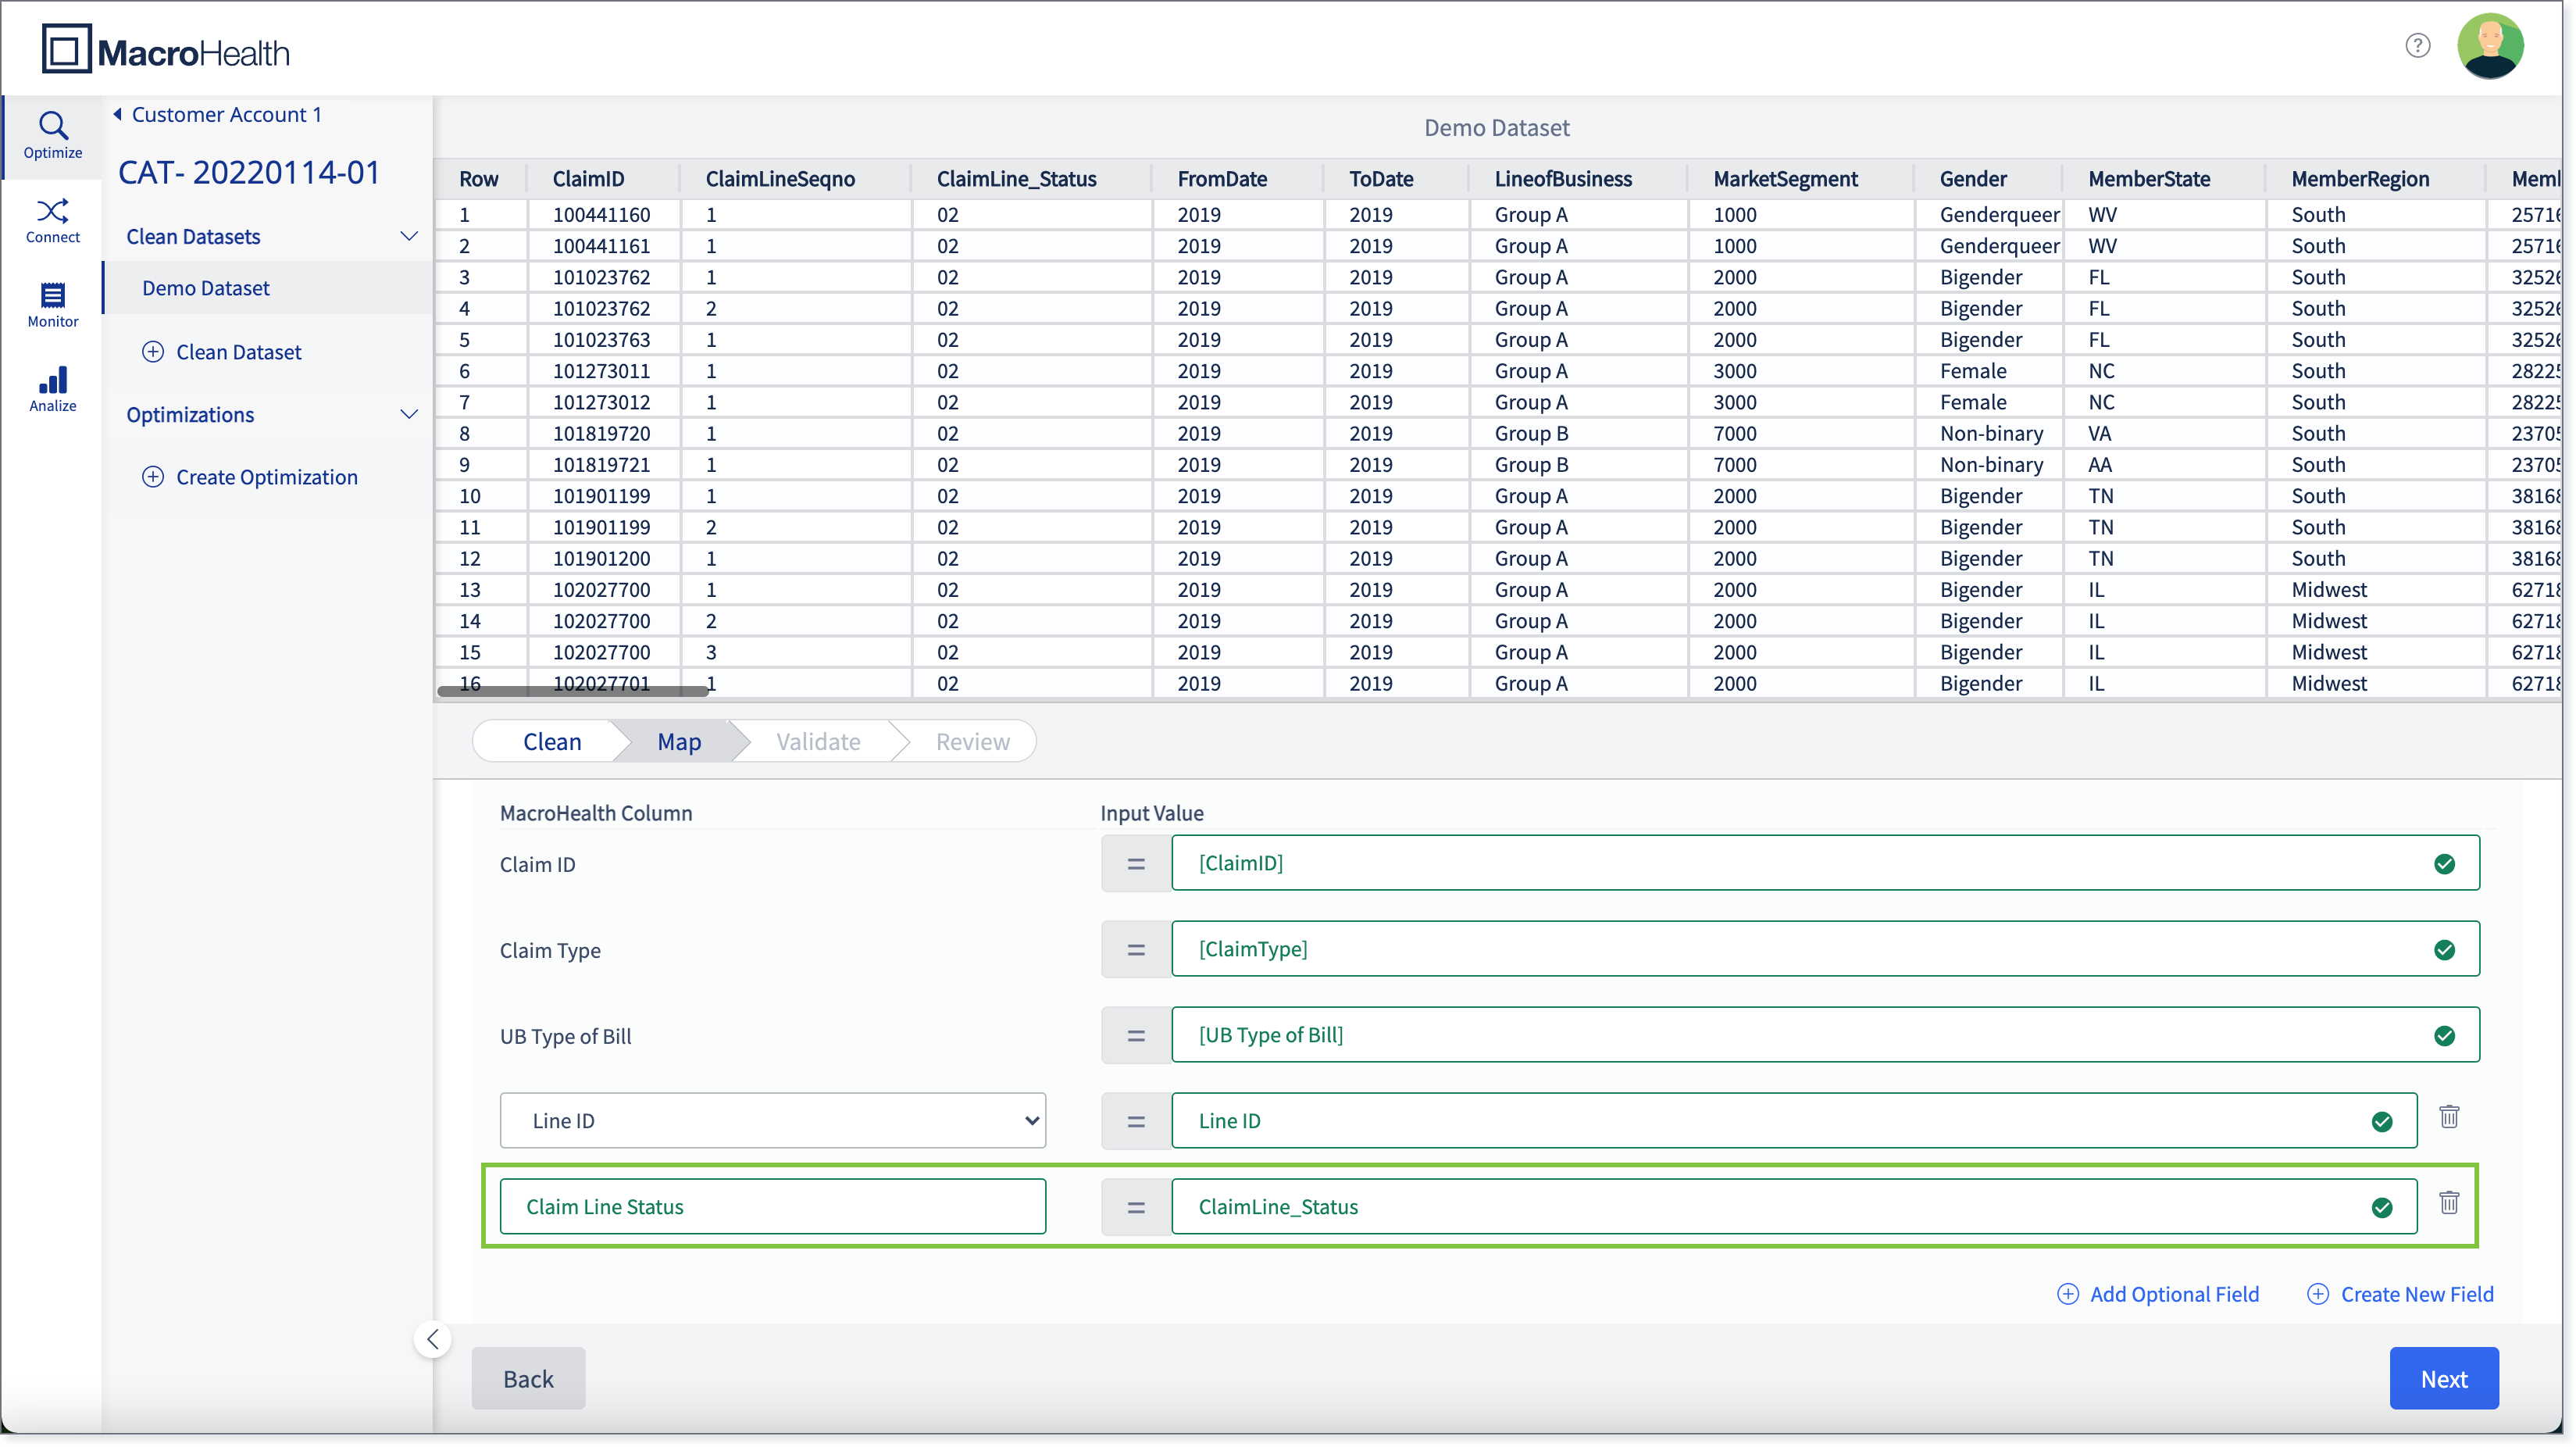Screen dimensions: 2576x1447
Task: Switch to the Review step tab
Action: pos(972,741)
